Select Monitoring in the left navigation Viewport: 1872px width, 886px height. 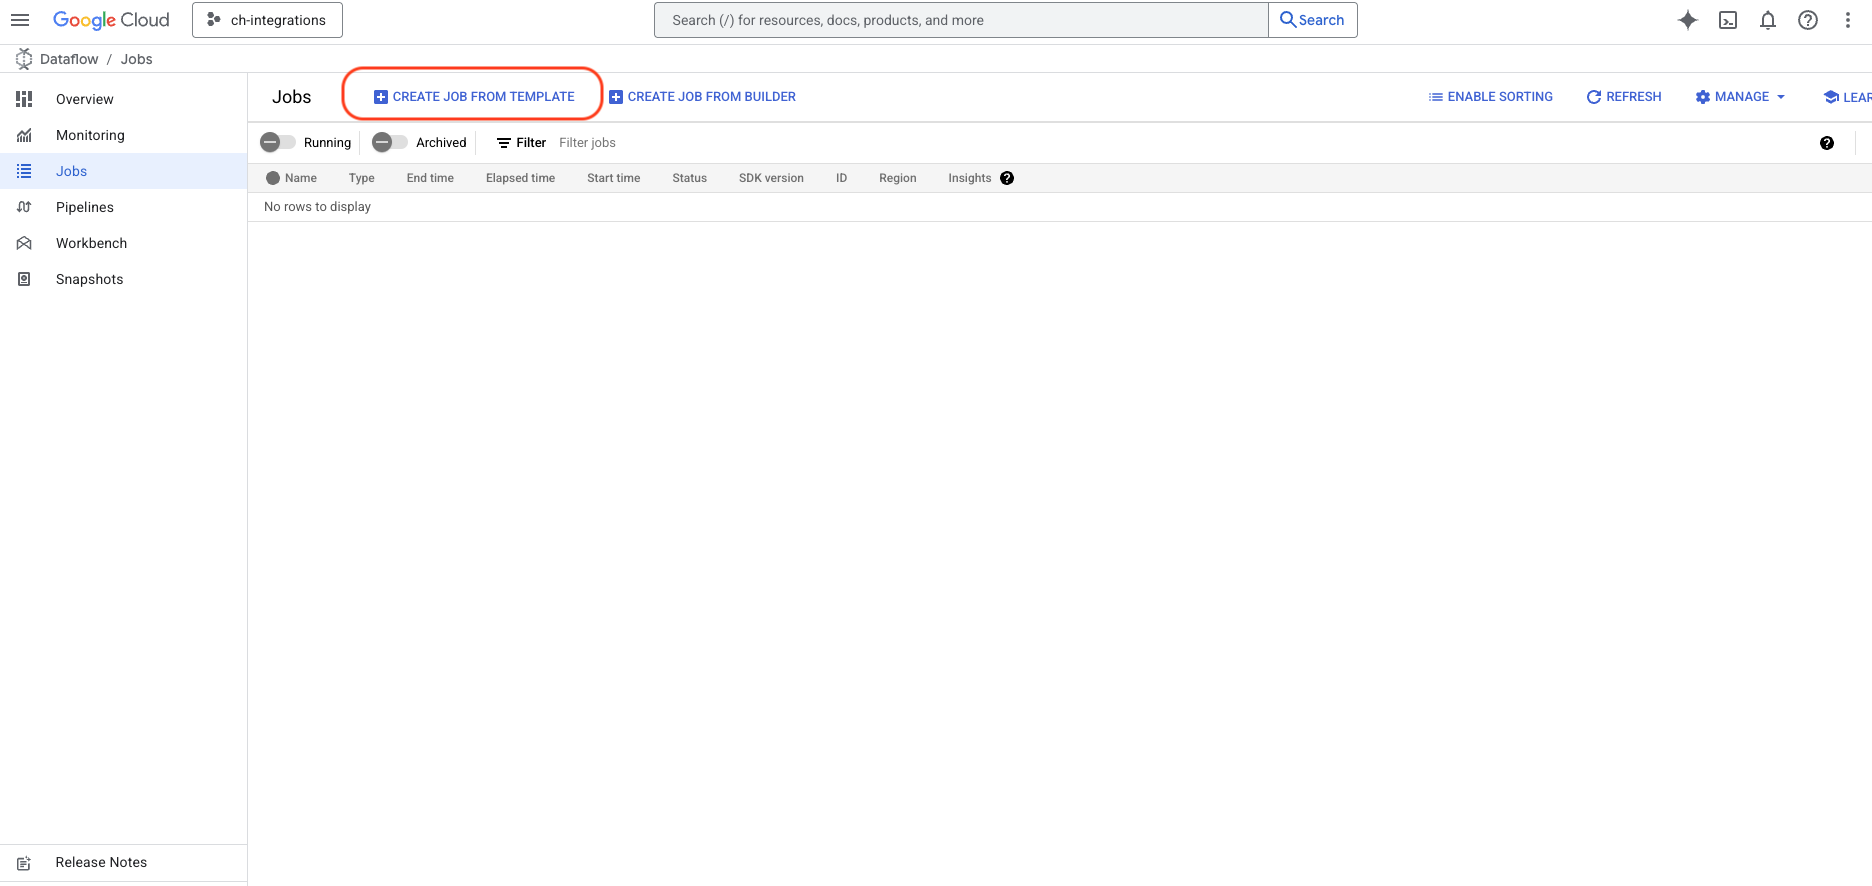(90, 135)
